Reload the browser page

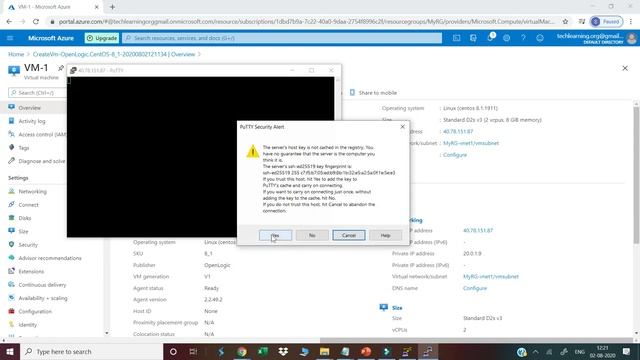[x=36, y=21]
